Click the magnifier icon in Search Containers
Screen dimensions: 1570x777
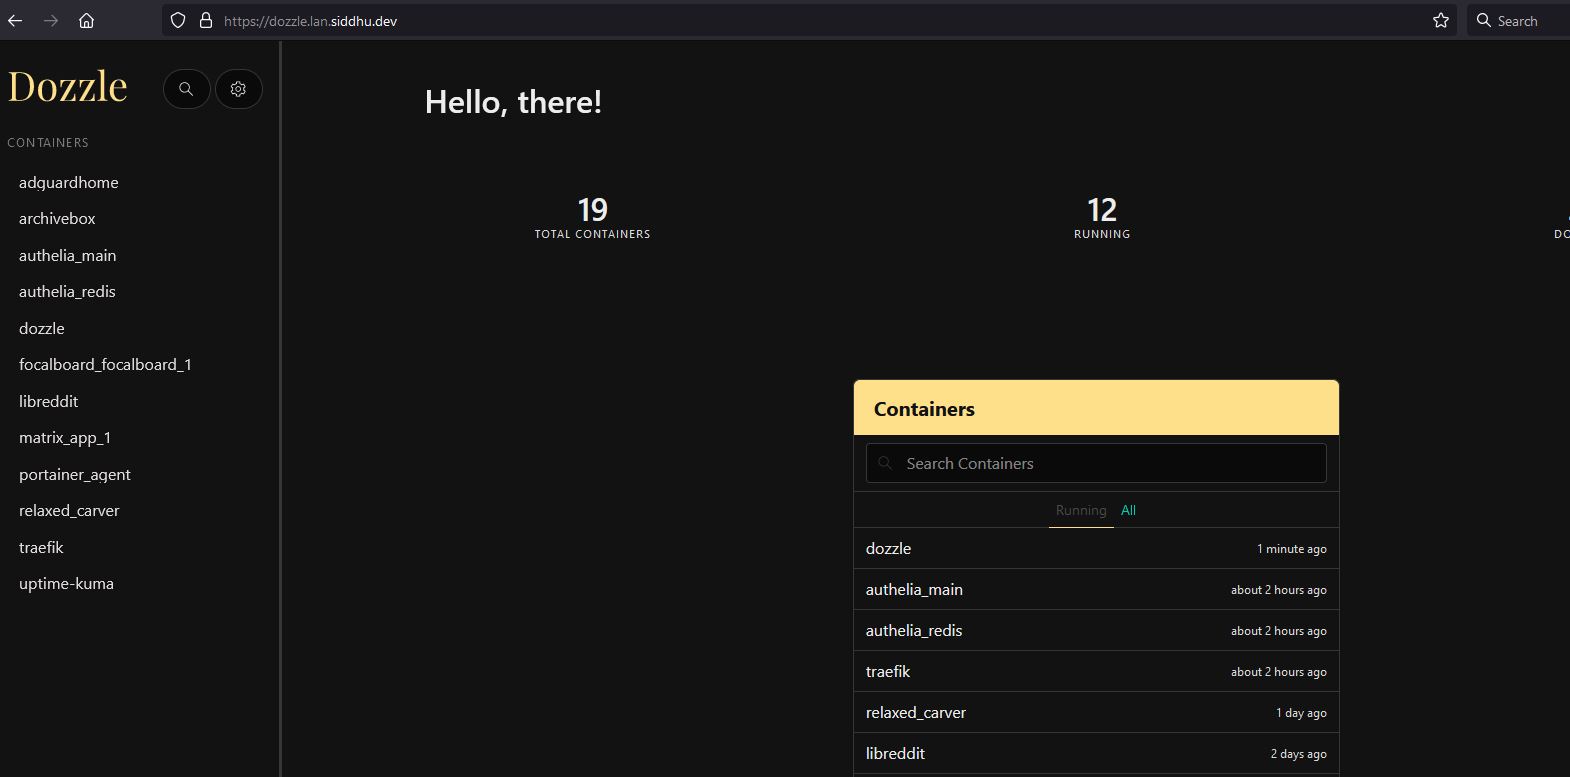[x=885, y=463]
